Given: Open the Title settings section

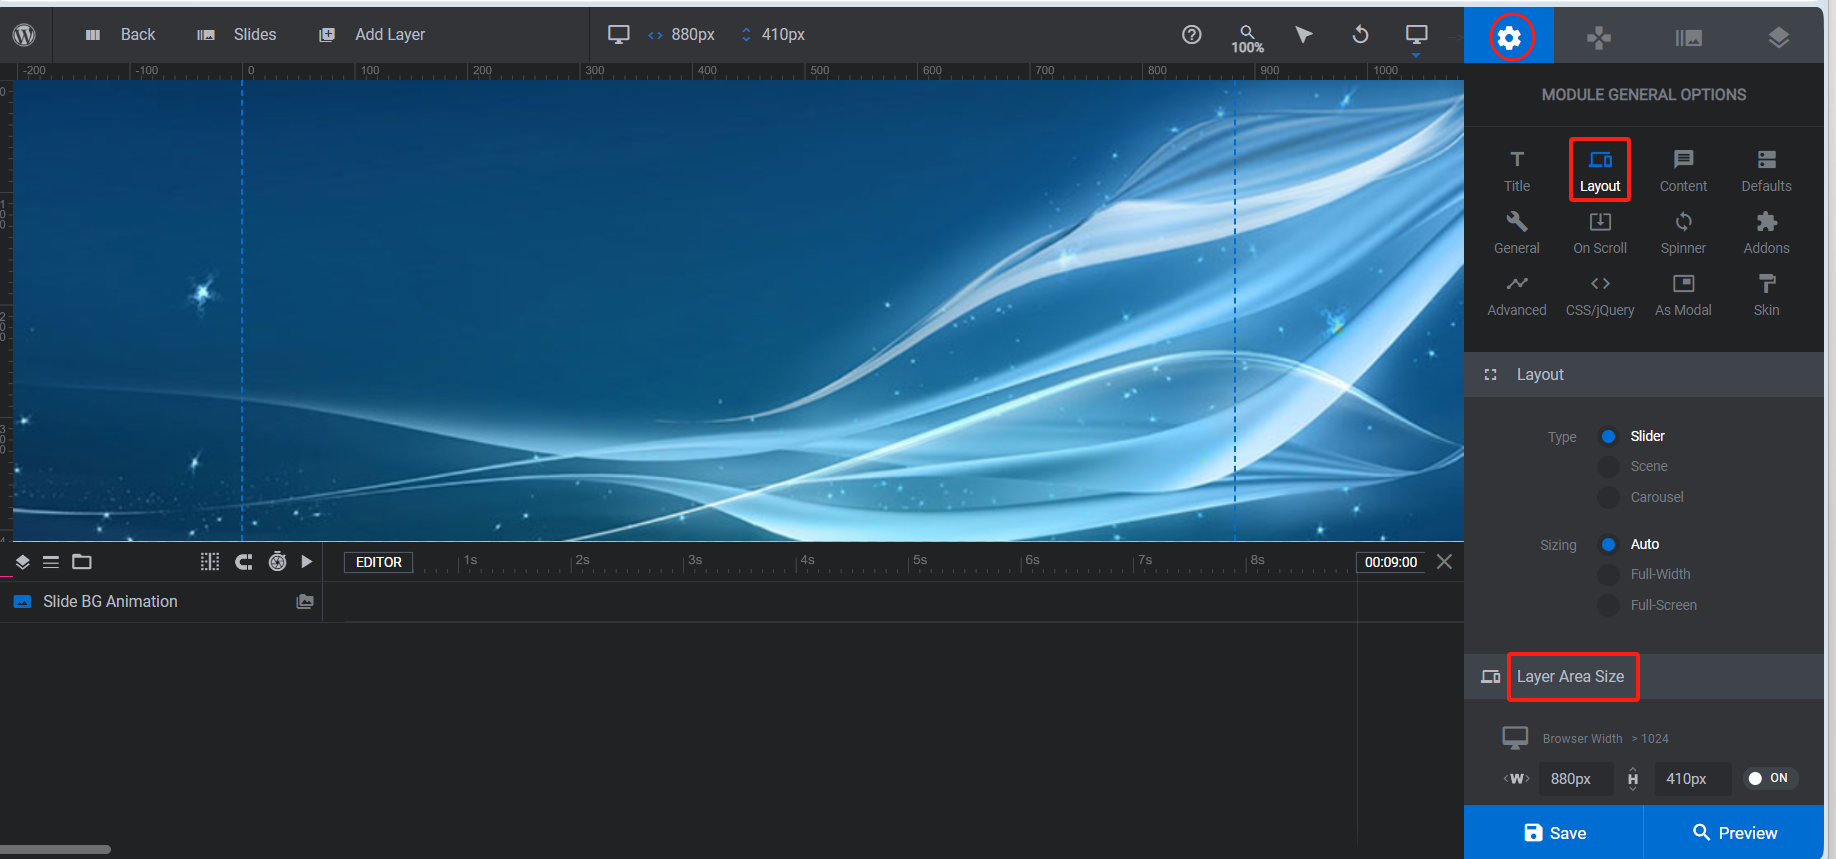Looking at the screenshot, I should [x=1517, y=171].
